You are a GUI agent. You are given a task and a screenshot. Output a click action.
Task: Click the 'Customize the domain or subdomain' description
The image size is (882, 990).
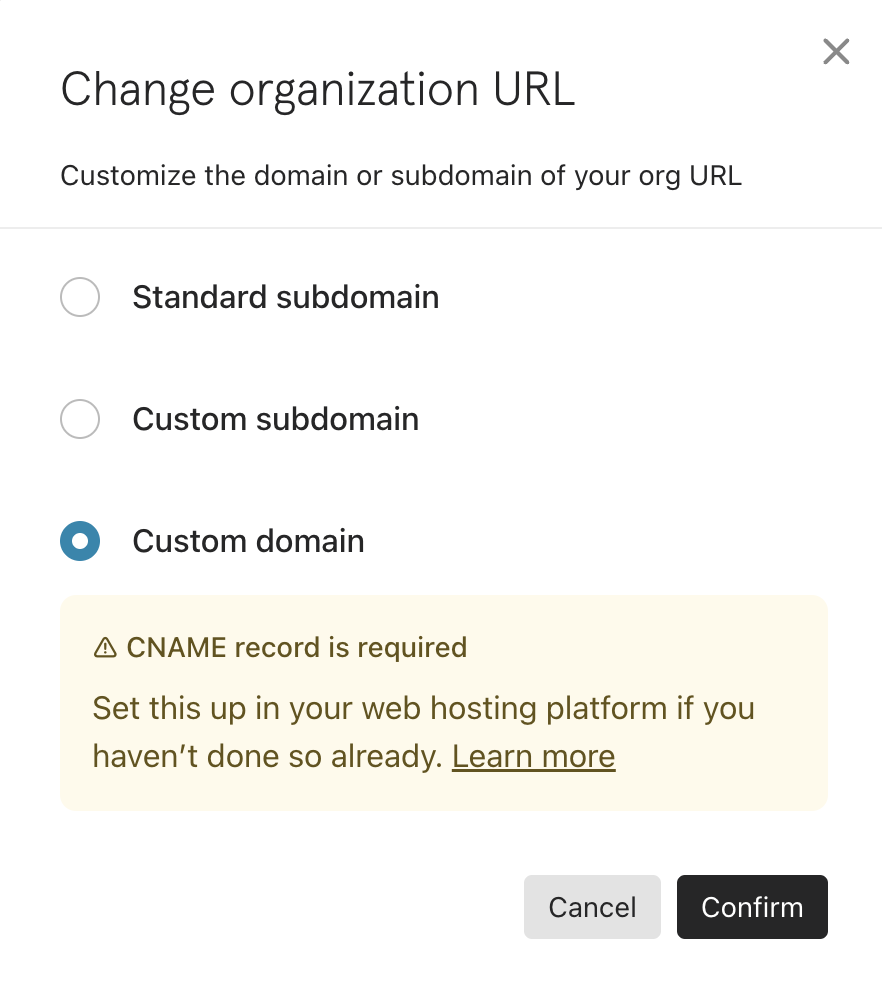(401, 176)
